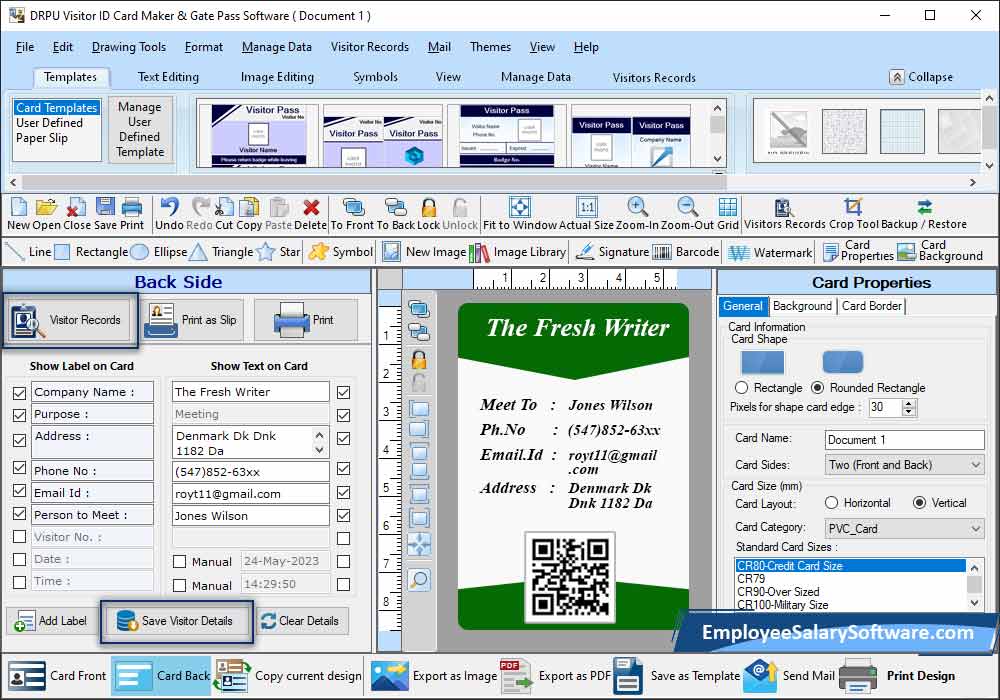Uncheck Company Name label checkbox
The height and width of the screenshot is (700, 1000).
[20, 393]
